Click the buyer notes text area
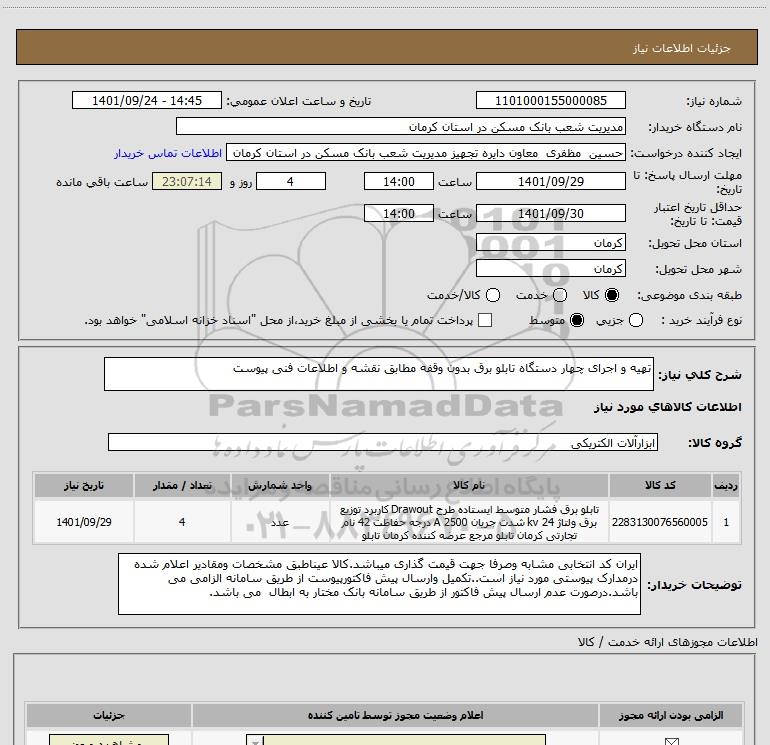Screen dimensions: 770x745 [379, 583]
